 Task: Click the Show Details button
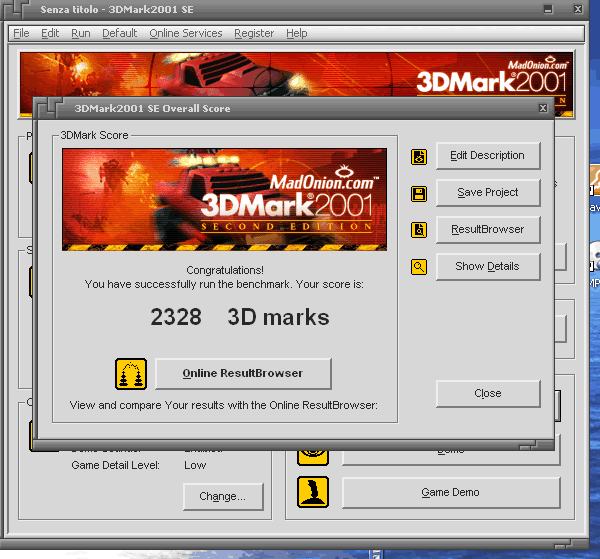488,266
